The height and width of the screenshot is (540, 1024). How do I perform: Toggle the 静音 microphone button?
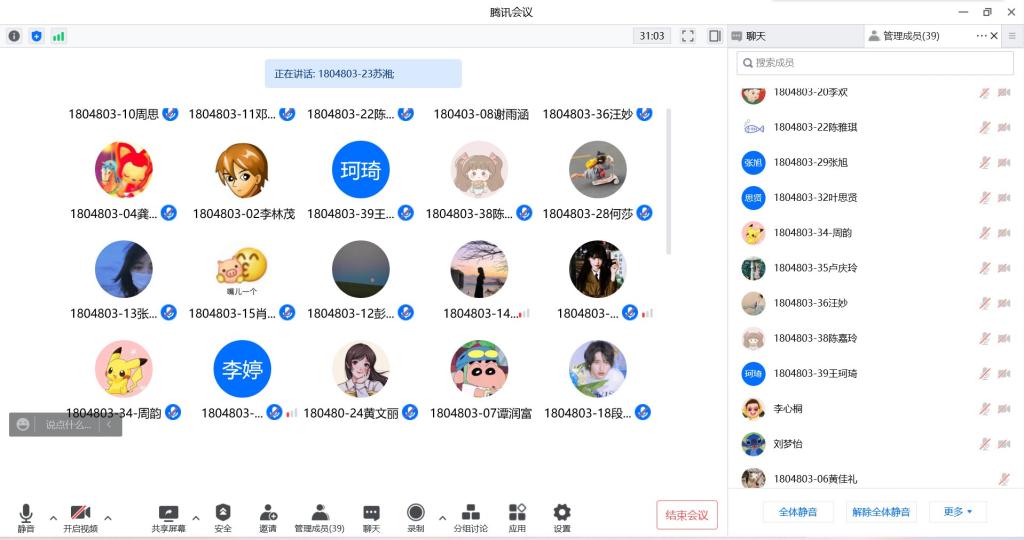(26, 517)
